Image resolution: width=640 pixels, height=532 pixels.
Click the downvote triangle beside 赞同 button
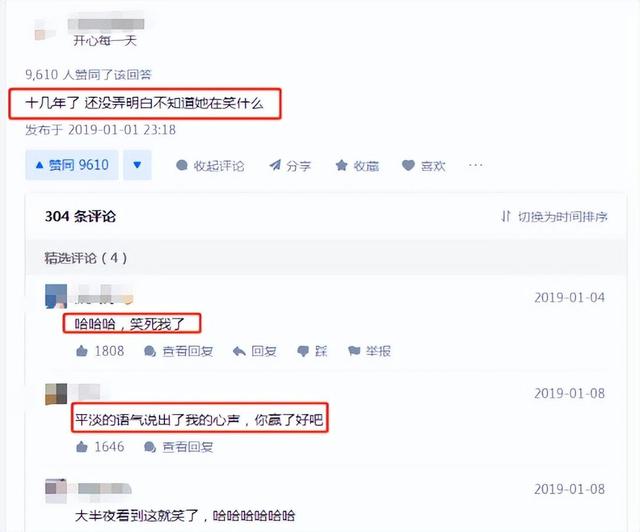pyautogui.click(x=138, y=165)
